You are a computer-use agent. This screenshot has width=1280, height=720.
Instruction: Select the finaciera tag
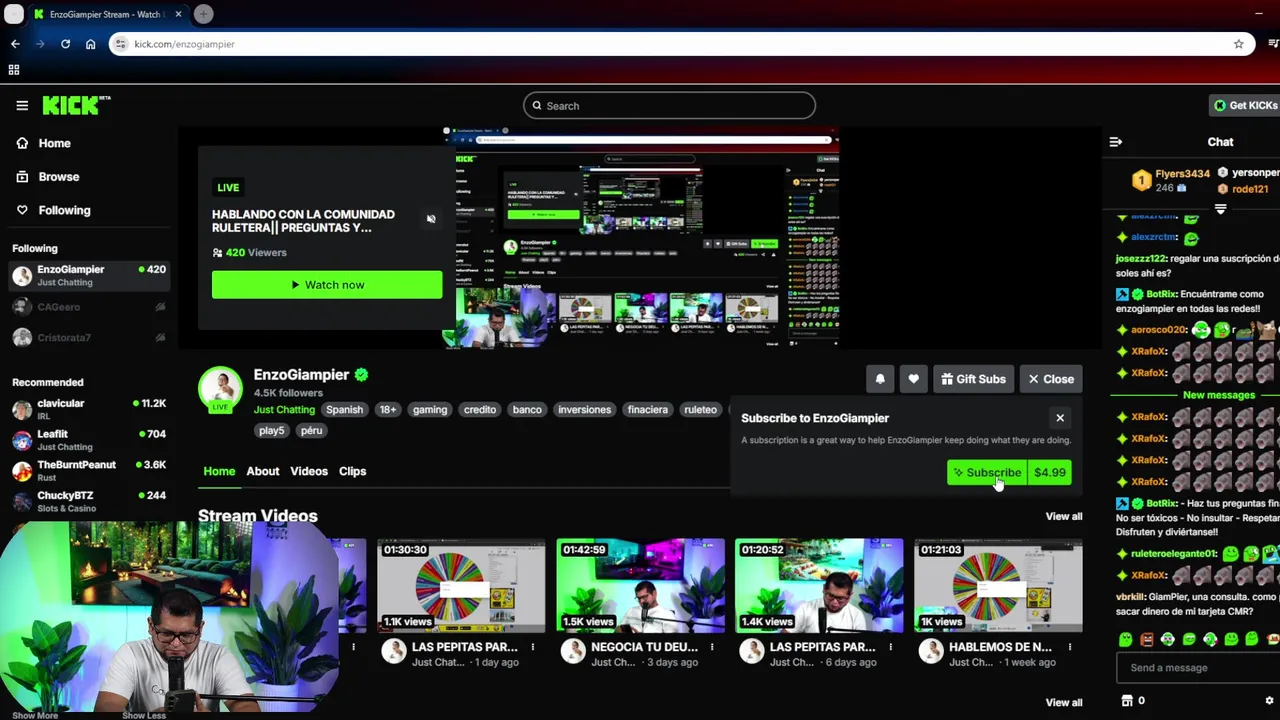647,410
